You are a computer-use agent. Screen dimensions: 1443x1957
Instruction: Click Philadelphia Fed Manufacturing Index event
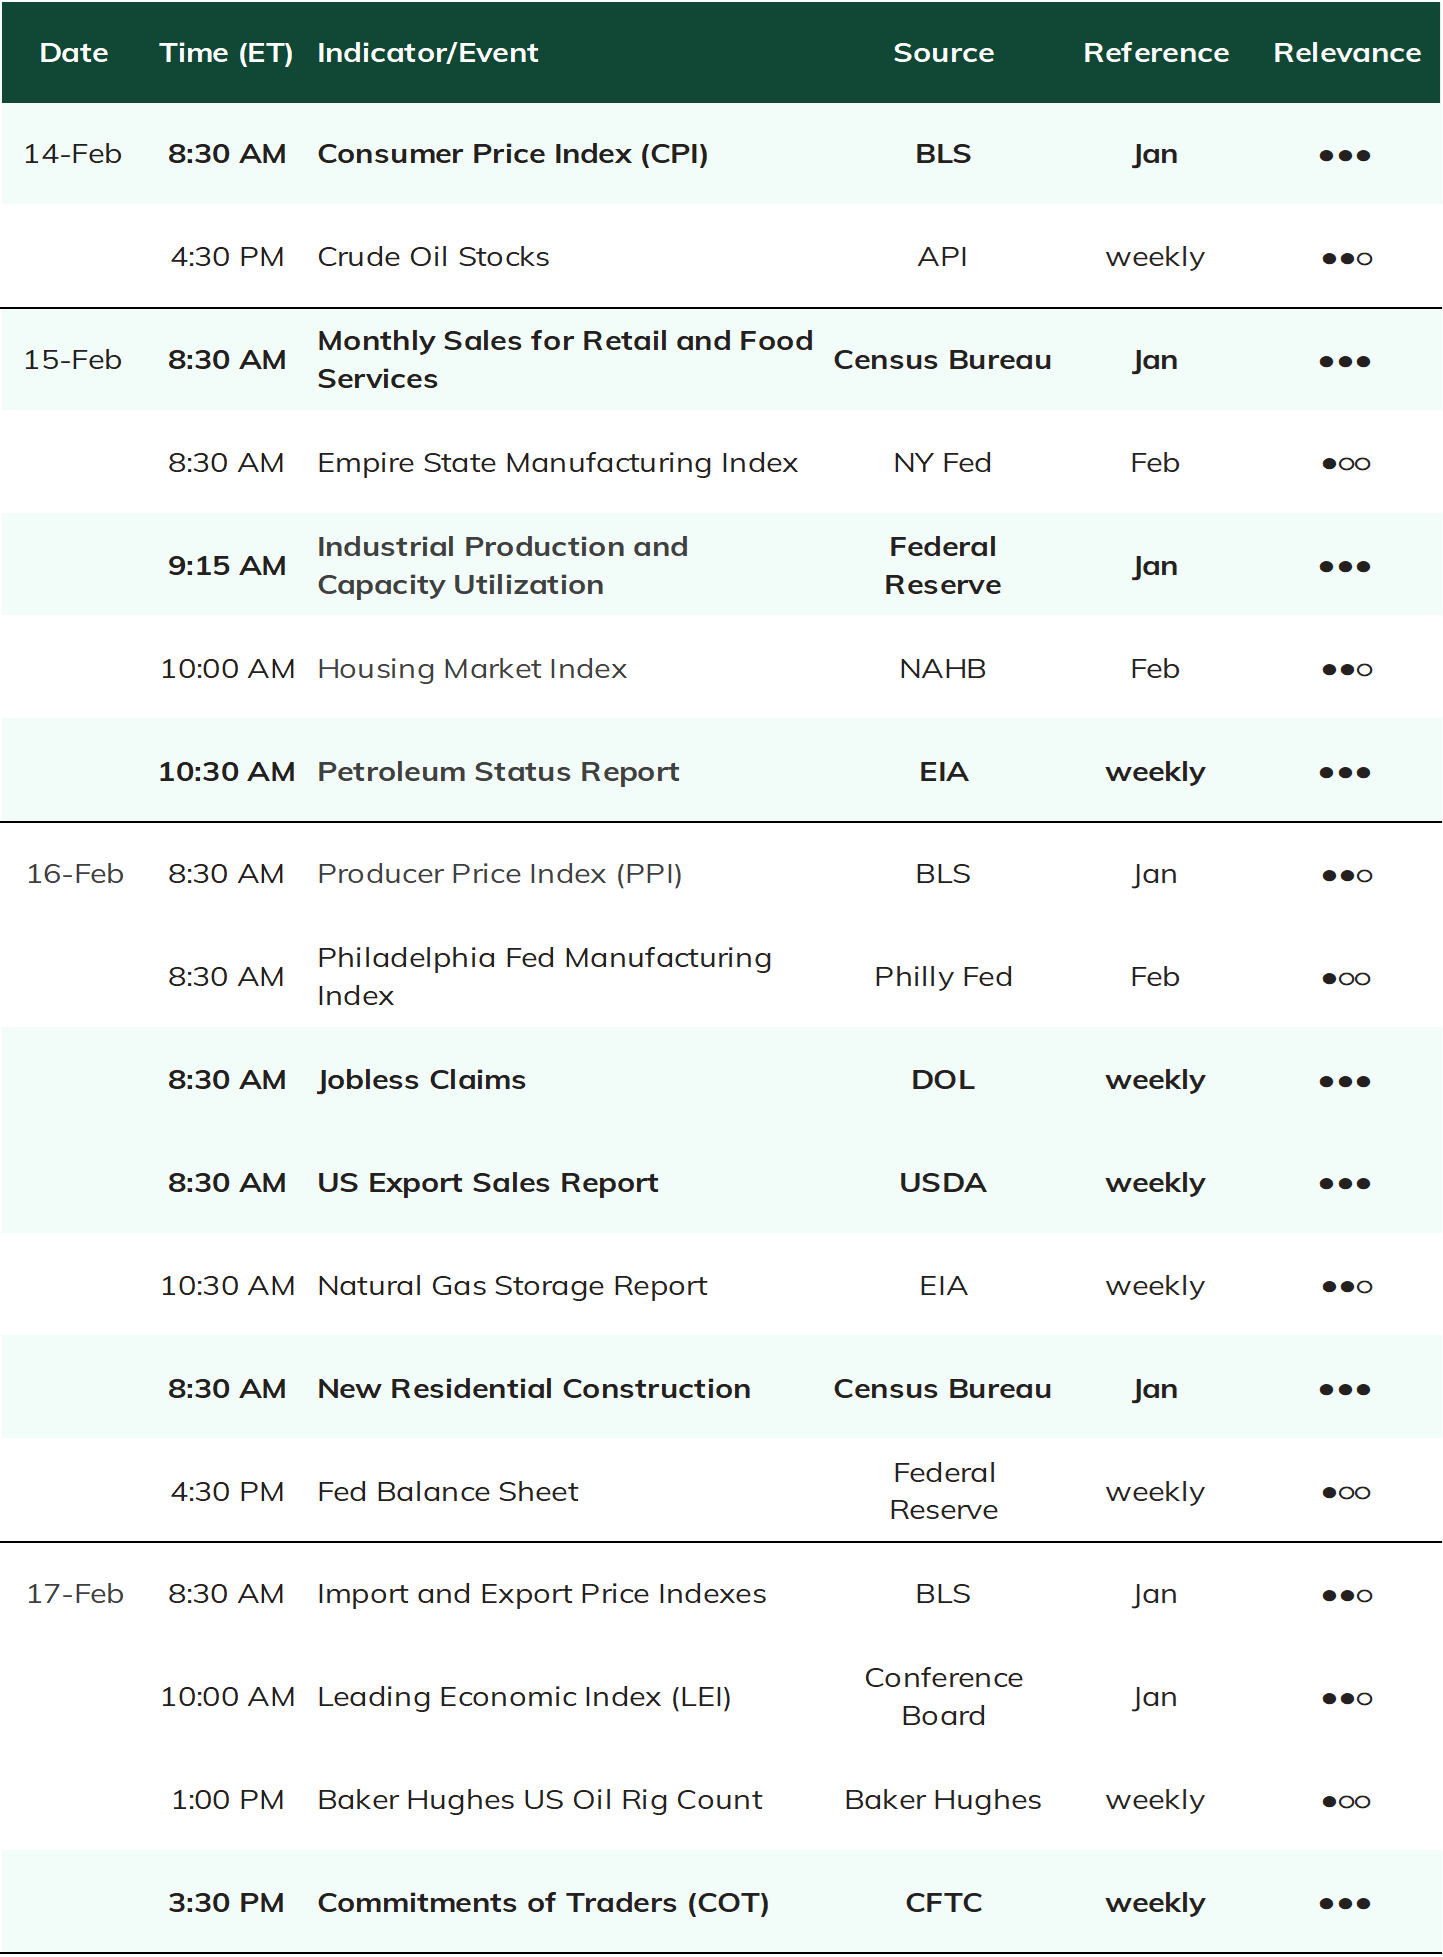(x=544, y=977)
